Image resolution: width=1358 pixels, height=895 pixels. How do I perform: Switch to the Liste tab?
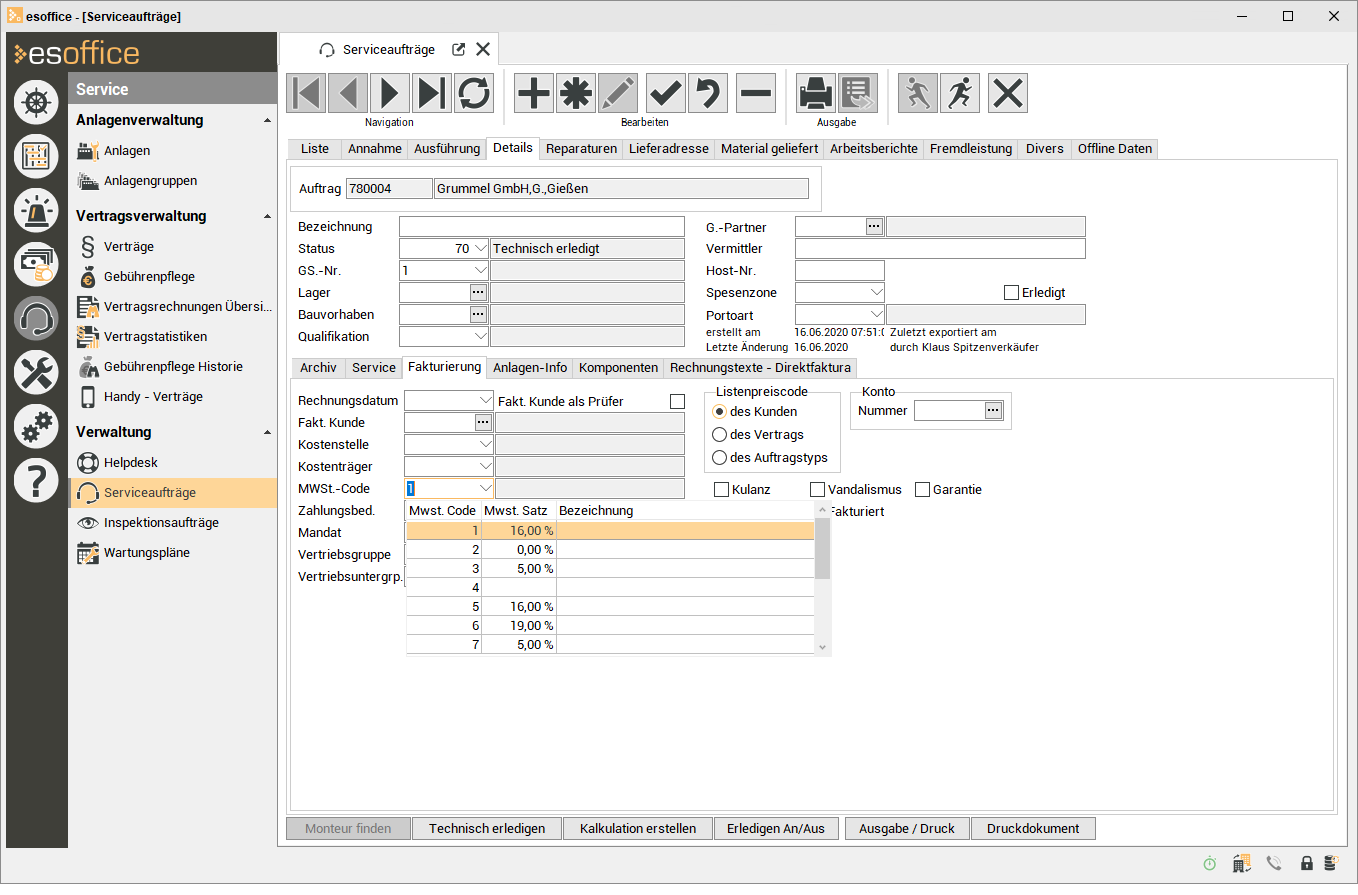click(x=314, y=148)
